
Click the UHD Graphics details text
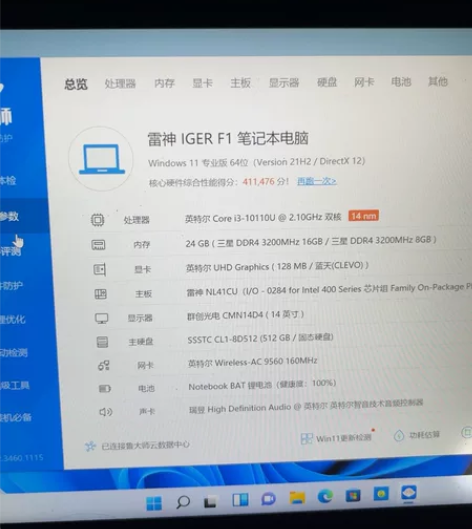[277, 267]
